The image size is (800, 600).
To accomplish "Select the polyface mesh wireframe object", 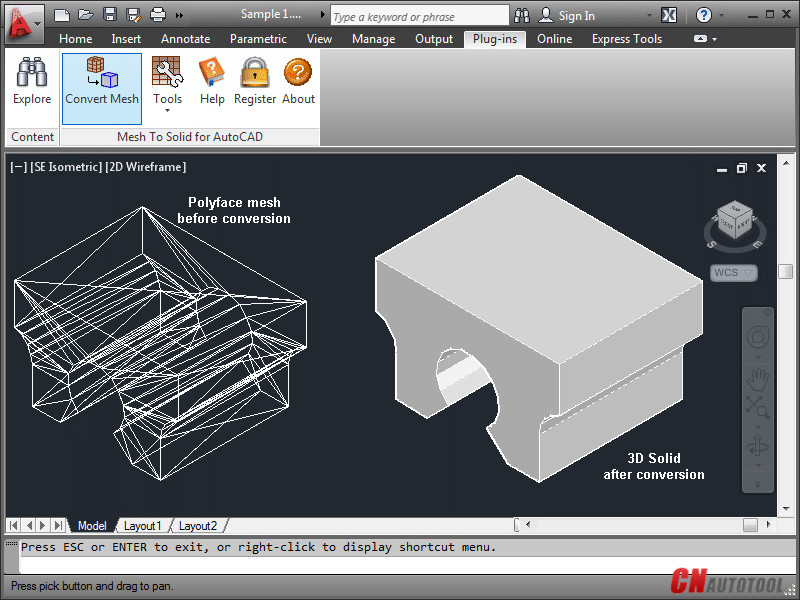I will point(161,343).
